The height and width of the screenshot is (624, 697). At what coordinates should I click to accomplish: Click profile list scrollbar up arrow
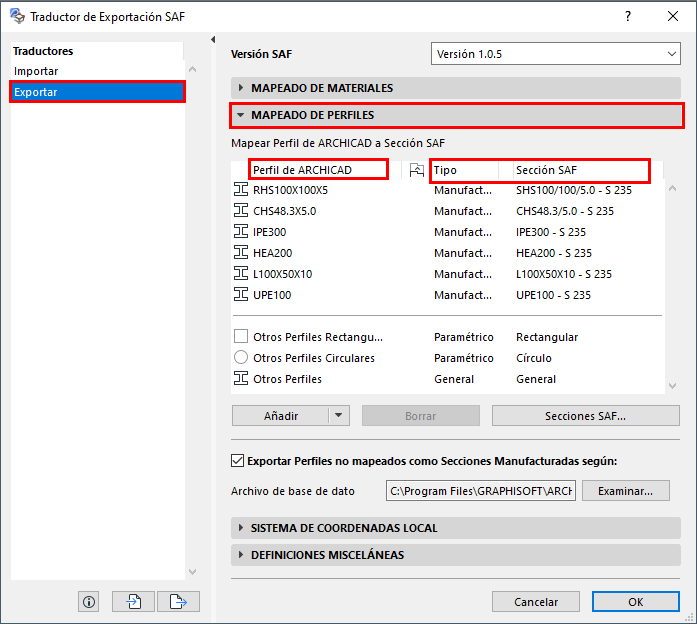click(673, 188)
